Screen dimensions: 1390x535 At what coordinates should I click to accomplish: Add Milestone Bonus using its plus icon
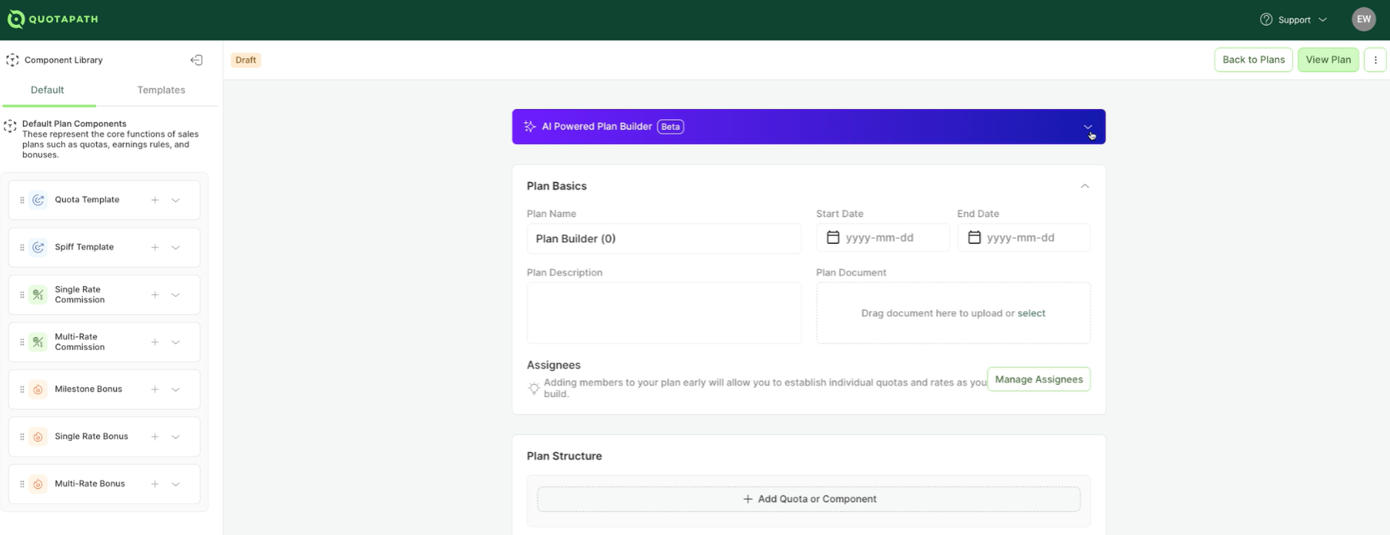[155, 389]
